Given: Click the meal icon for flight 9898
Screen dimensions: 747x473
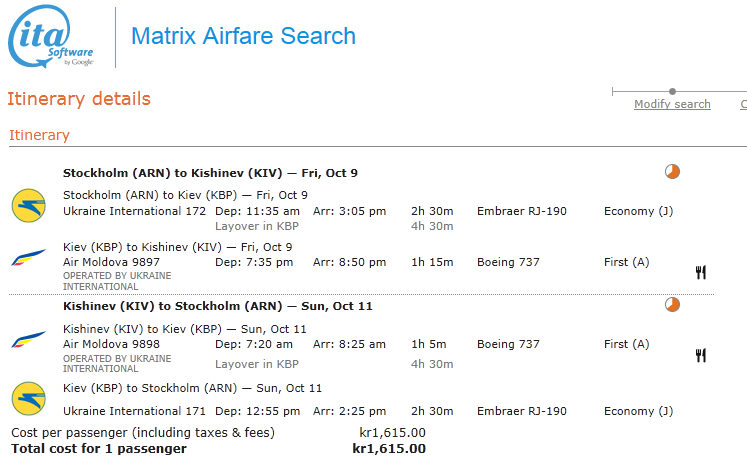Looking at the screenshot, I should coord(701,354).
